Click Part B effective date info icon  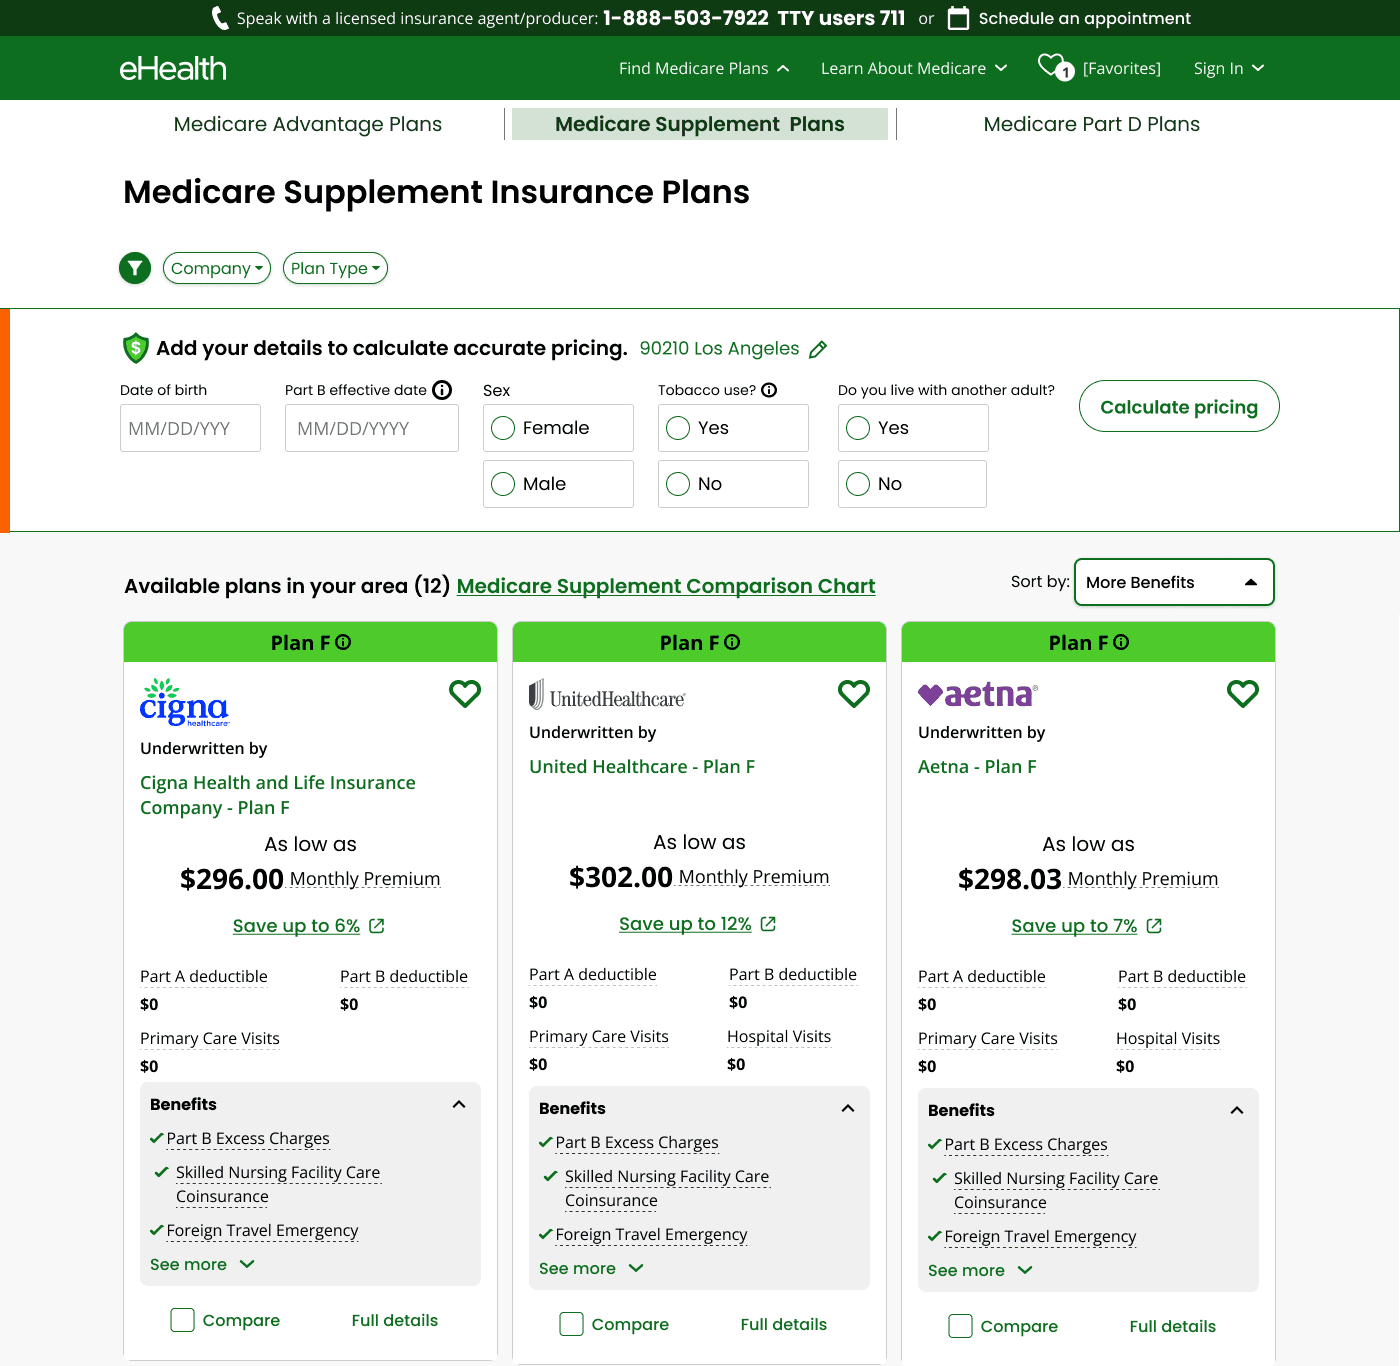click(x=442, y=390)
